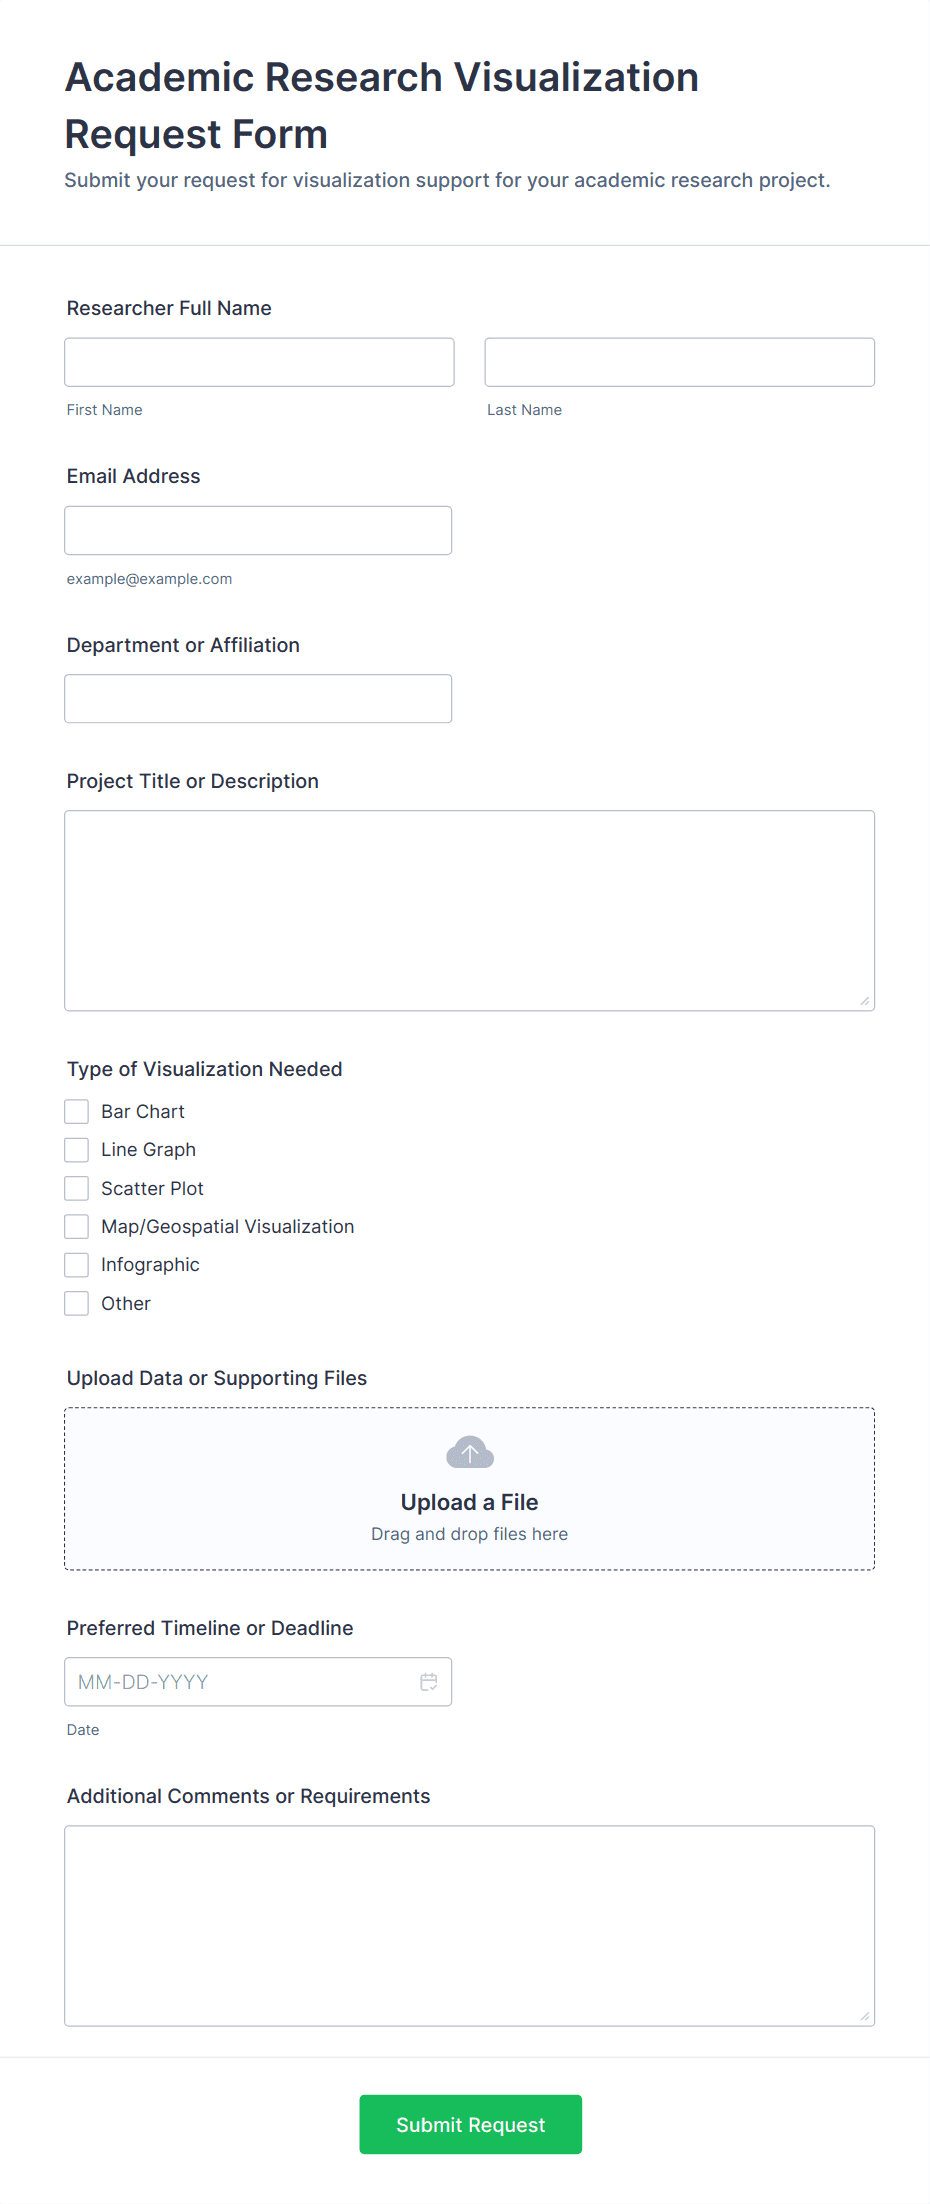Check the Bar Chart checkbox

coord(77,1112)
